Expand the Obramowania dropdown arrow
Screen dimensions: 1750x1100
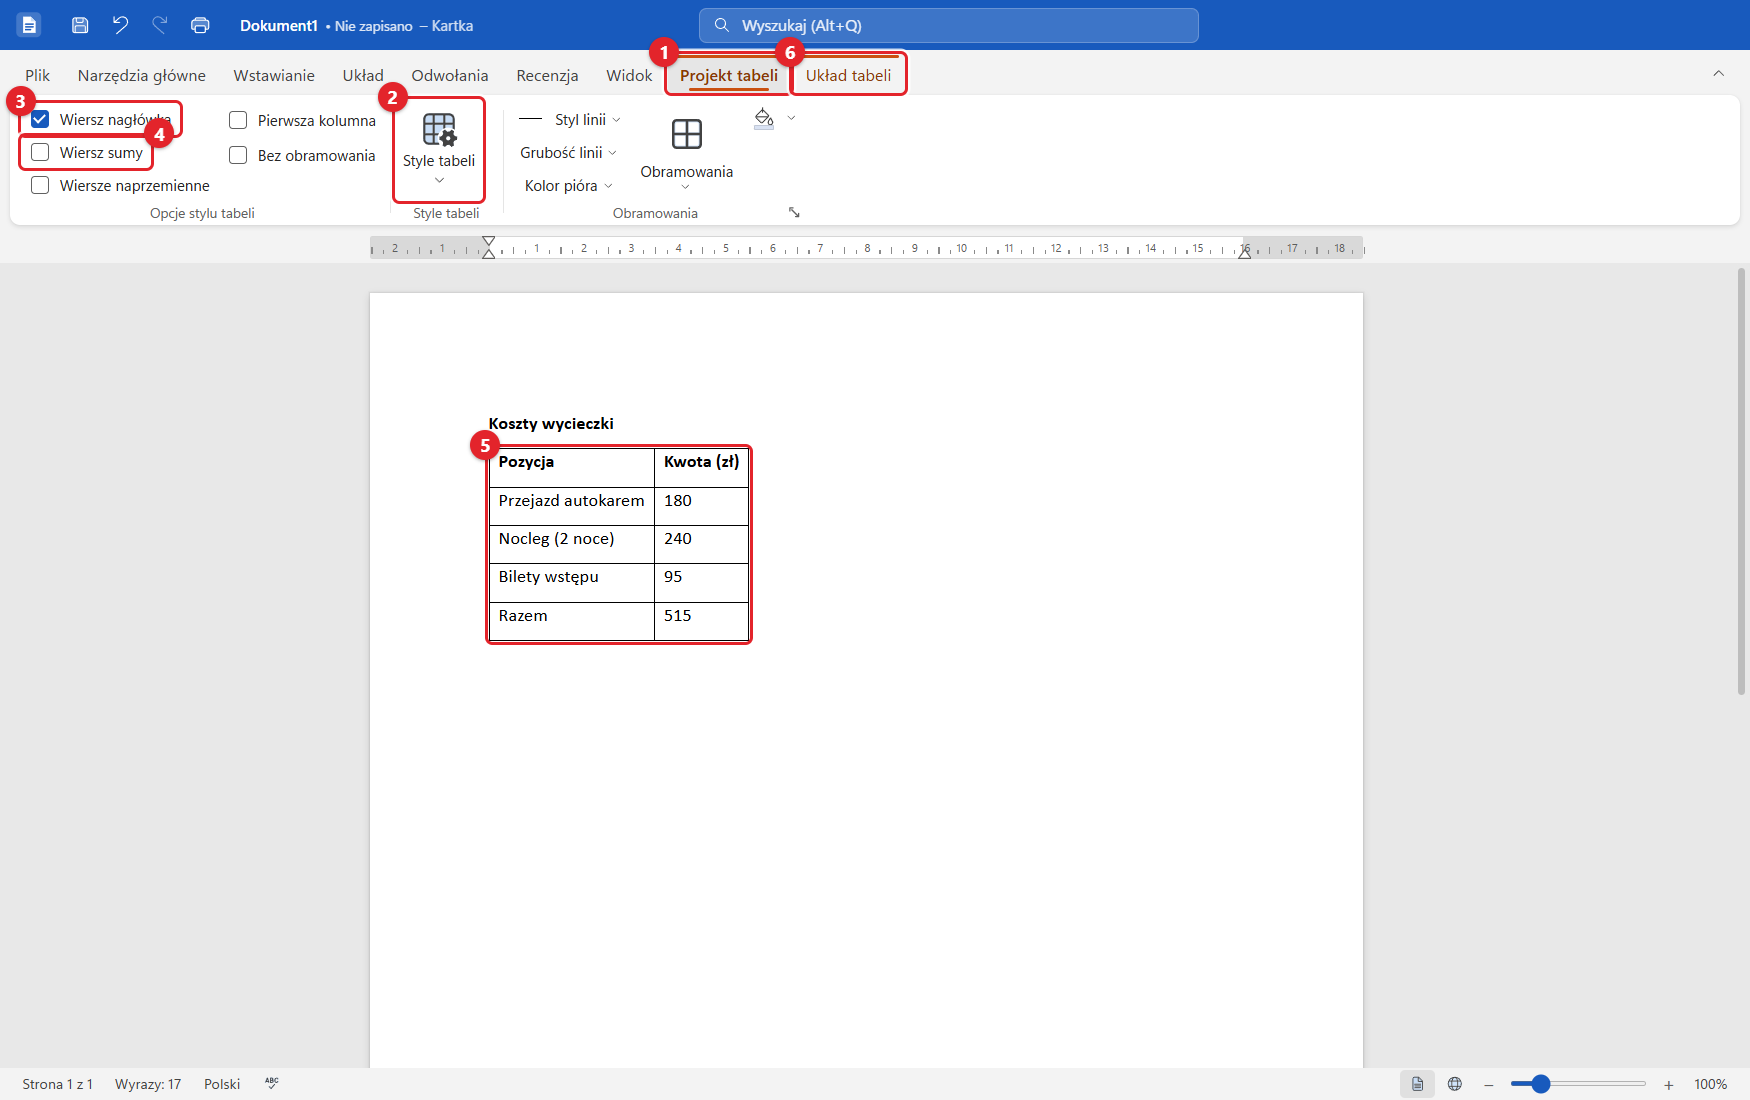pyautogui.click(x=686, y=187)
